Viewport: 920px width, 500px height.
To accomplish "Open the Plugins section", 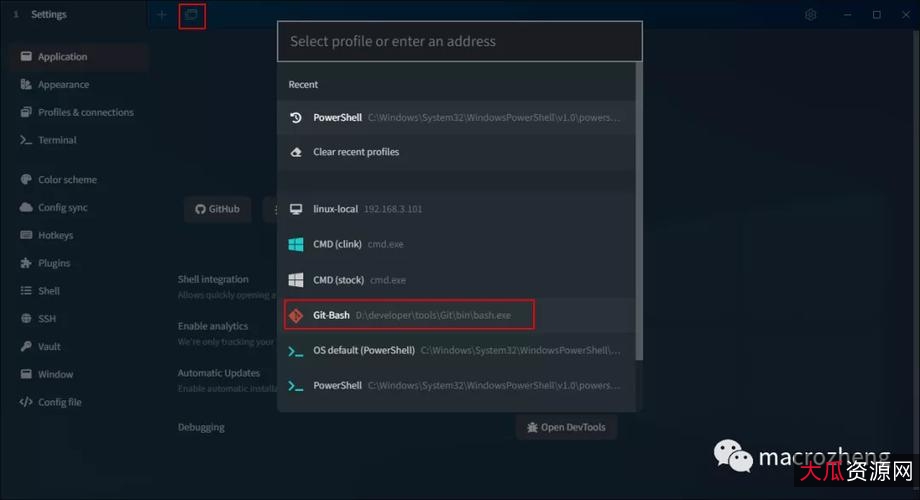I will pyautogui.click(x=54, y=263).
